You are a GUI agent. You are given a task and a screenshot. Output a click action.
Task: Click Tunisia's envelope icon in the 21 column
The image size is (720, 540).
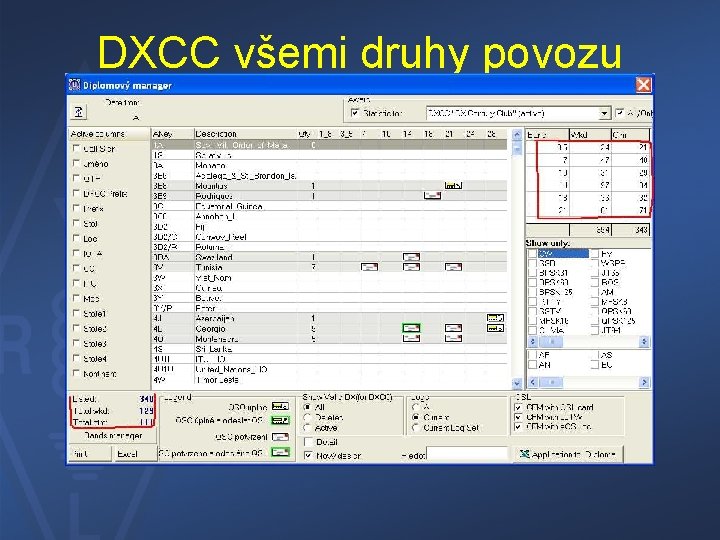coord(453,267)
